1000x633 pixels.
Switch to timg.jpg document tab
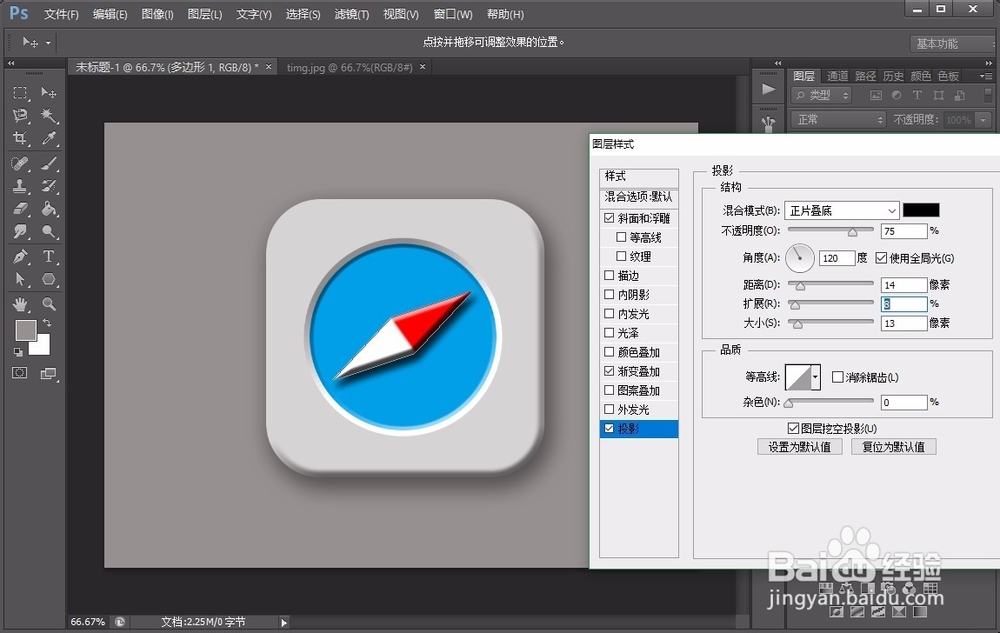click(x=349, y=67)
